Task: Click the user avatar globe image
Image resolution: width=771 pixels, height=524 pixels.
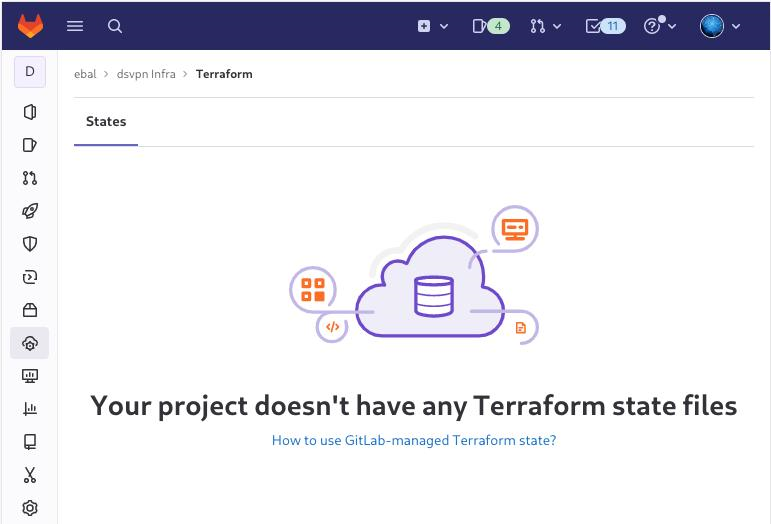Action: click(712, 26)
